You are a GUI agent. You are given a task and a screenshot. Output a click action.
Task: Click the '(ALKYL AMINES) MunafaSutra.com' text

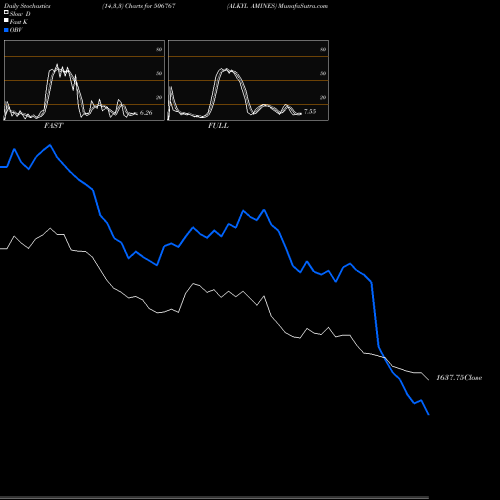tap(277, 6)
